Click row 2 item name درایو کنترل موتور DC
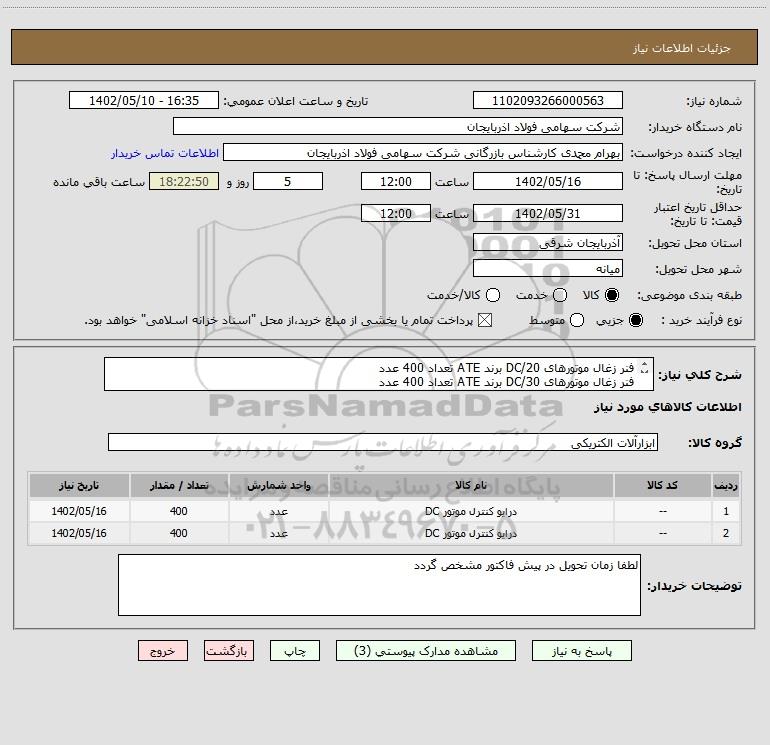 coord(471,533)
